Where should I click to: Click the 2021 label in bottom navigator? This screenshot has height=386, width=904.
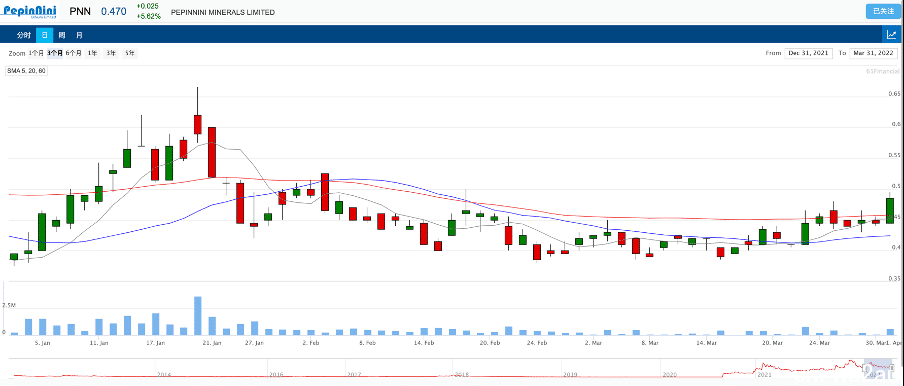764,374
